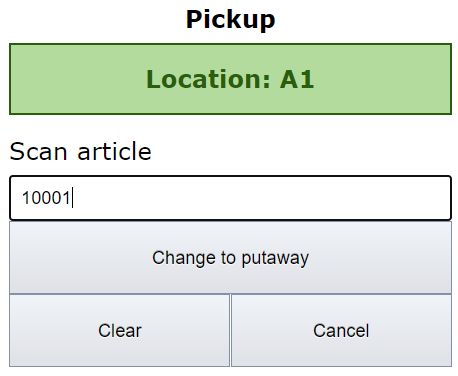The width and height of the screenshot is (458, 376).
Task: Click the text 10001 in the input
Action: point(46,198)
